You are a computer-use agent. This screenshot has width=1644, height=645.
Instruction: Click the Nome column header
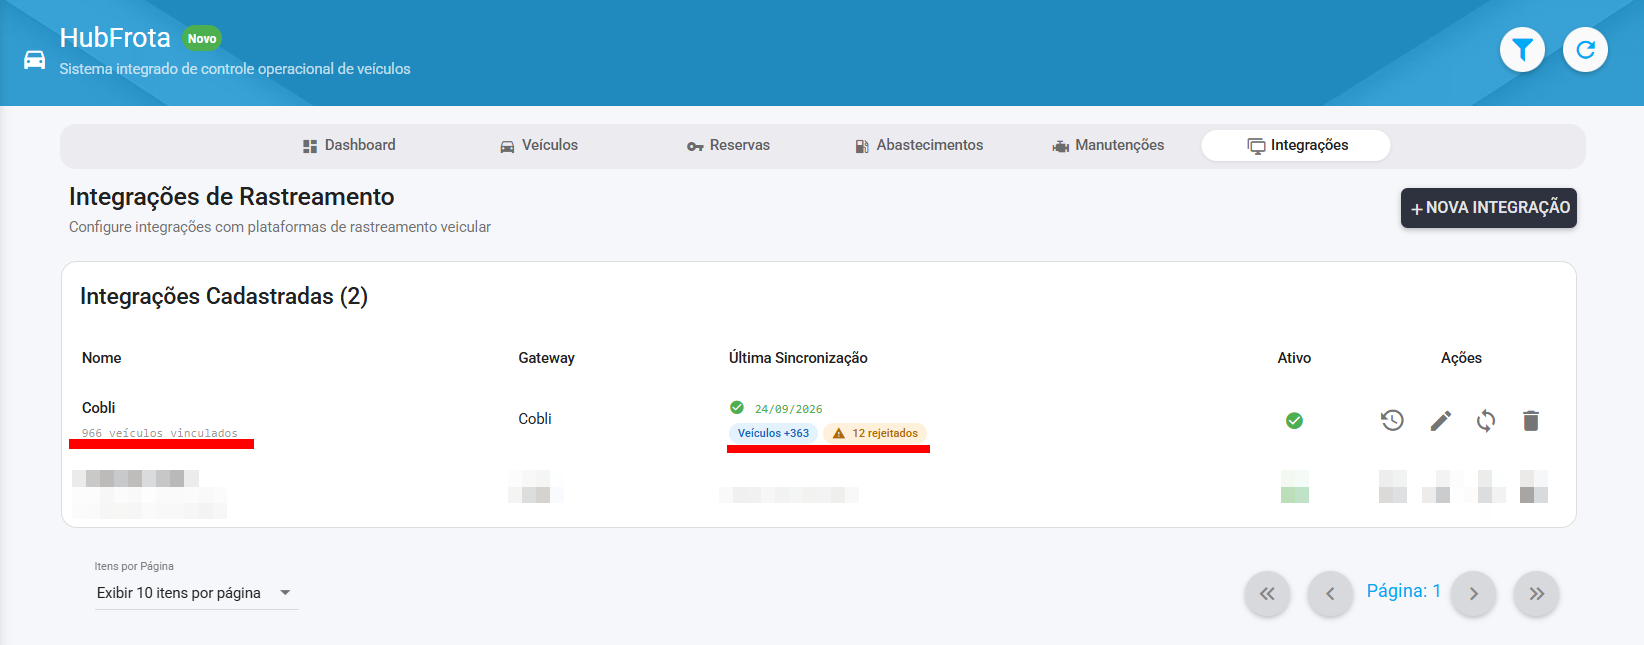tap(102, 358)
